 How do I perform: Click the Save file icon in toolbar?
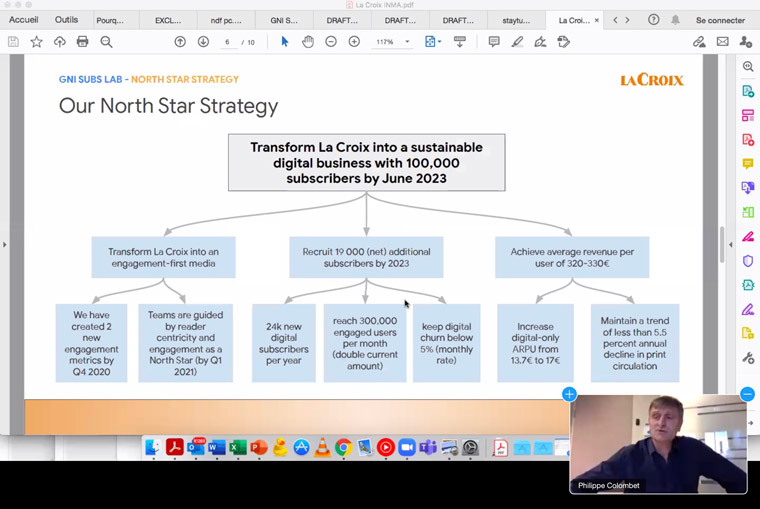click(13, 42)
